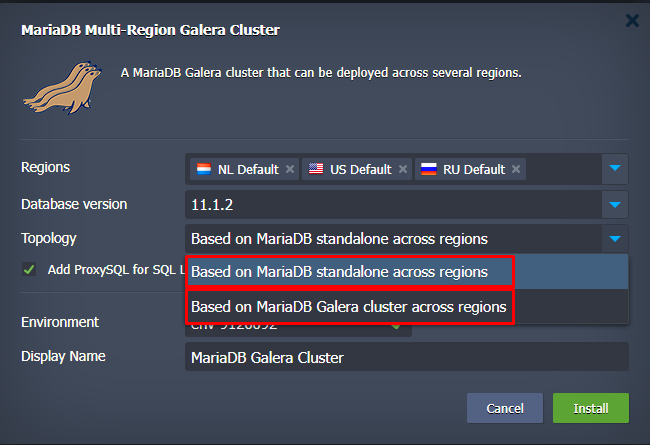Click the Topology selection field
Image resolution: width=650 pixels, height=445 pixels.
(x=392, y=239)
